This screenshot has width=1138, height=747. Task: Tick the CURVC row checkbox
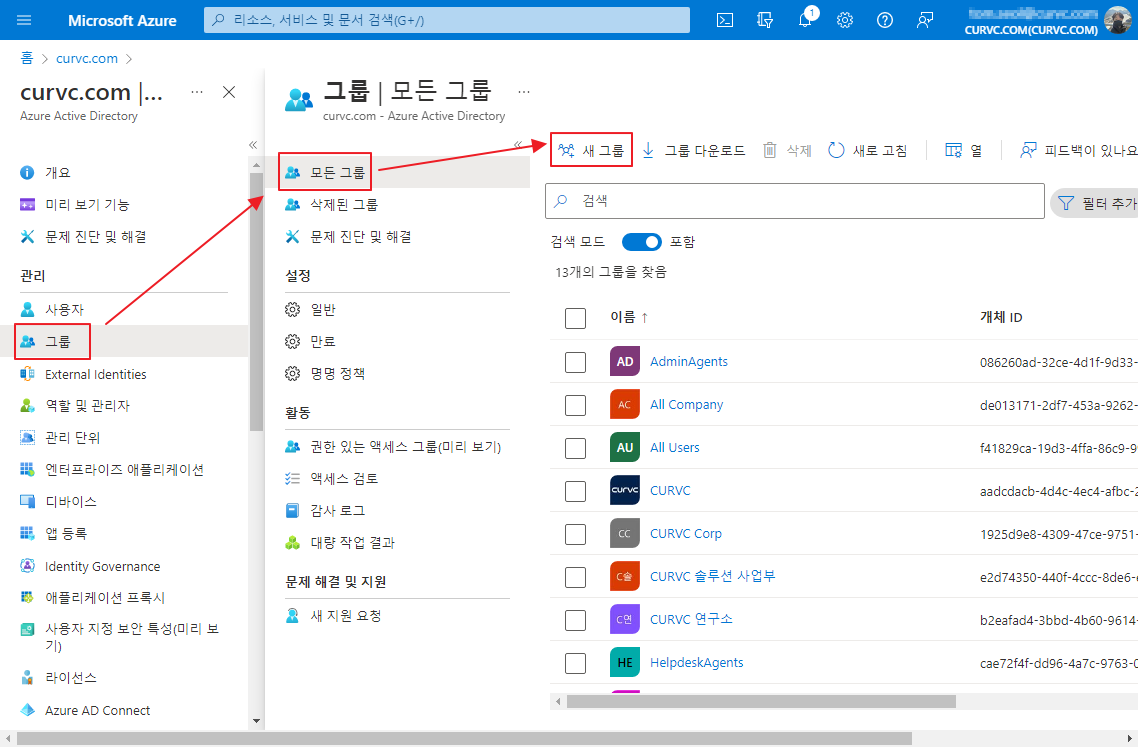click(x=576, y=491)
